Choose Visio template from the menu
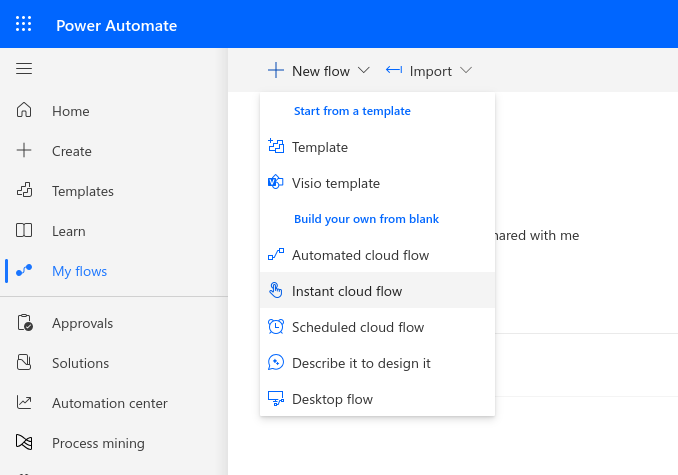Viewport: 678px width, 475px height. tap(377, 183)
